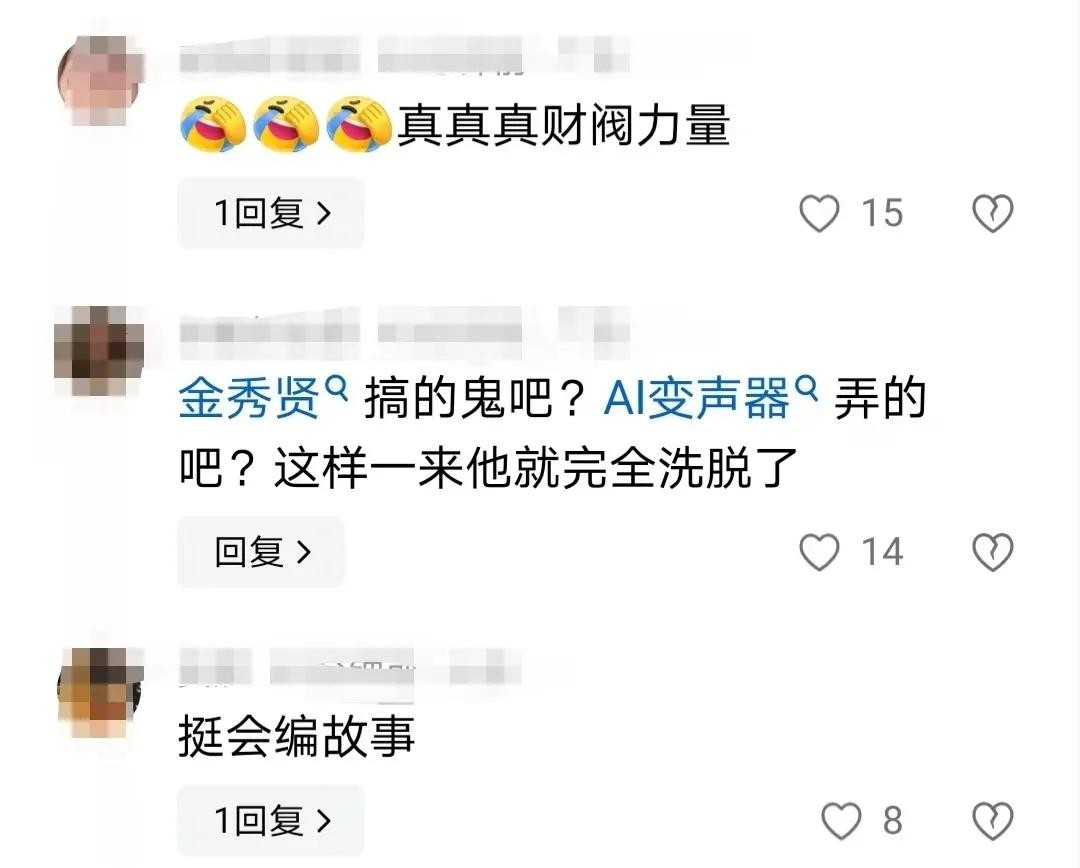Like the 挺会编故事 comment
Image resolution: width=1080 pixels, height=868 pixels.
pos(841,820)
